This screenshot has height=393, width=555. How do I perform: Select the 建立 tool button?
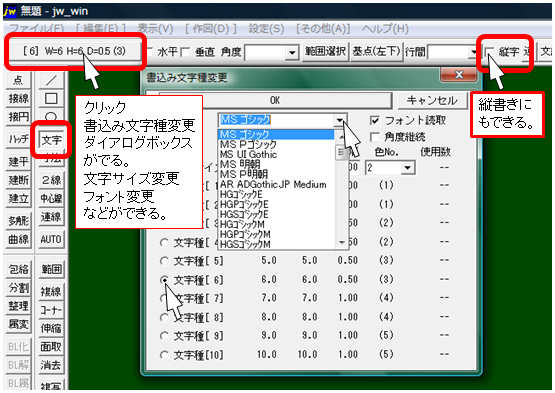point(18,198)
